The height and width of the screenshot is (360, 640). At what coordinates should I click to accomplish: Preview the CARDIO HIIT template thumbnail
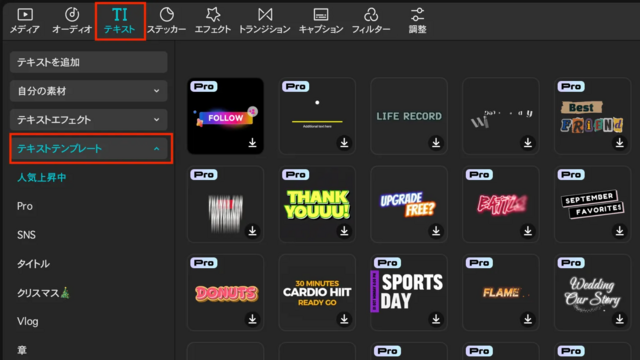point(317,292)
